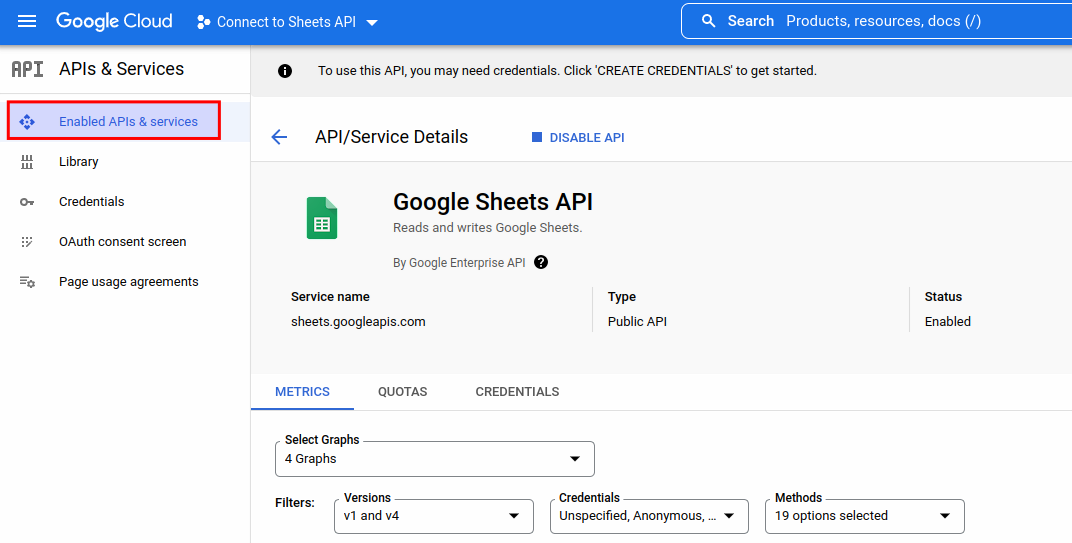Click the Google Sheets product icon
This screenshot has width=1072, height=543.
click(x=322, y=218)
